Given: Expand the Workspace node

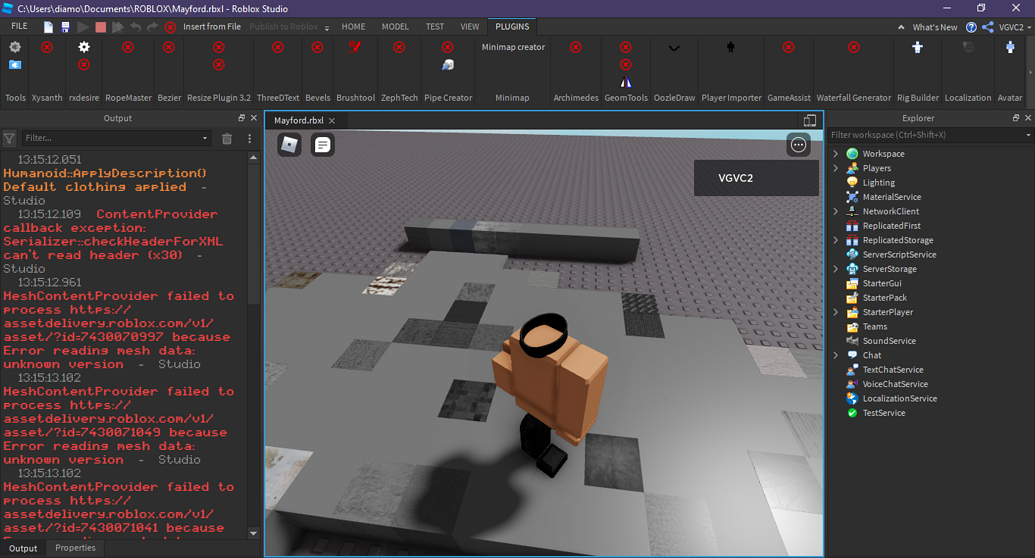Looking at the screenshot, I should point(836,154).
